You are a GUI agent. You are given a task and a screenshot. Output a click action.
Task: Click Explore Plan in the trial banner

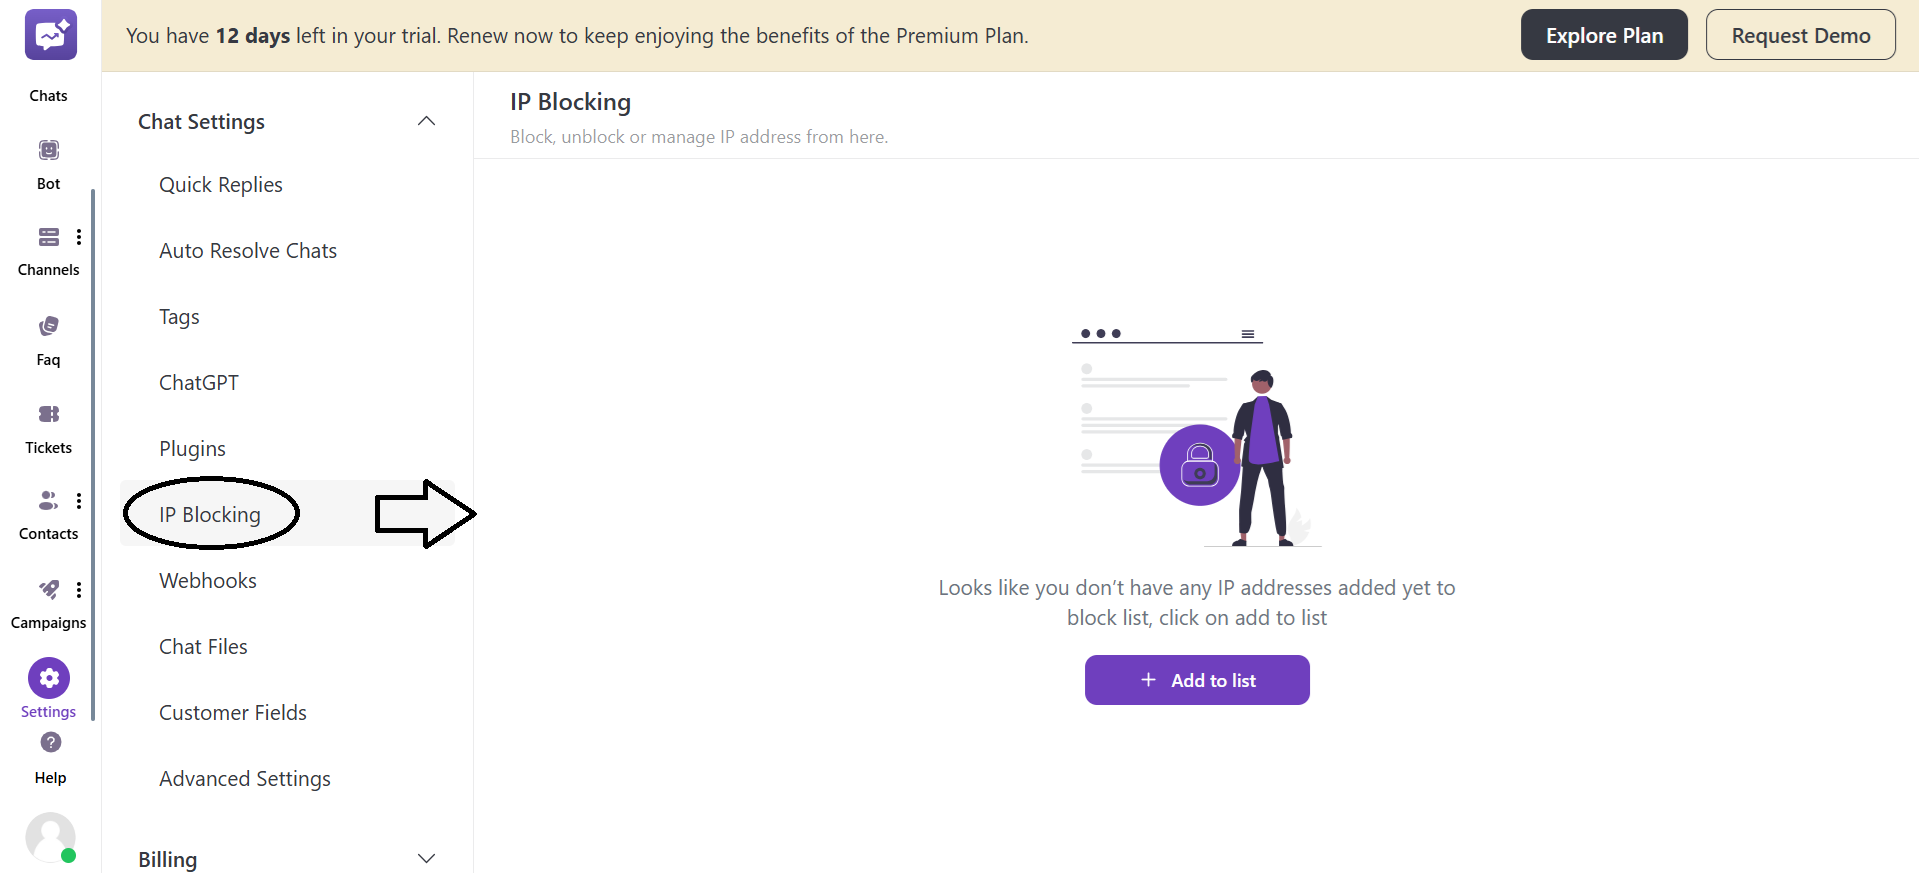click(1603, 34)
